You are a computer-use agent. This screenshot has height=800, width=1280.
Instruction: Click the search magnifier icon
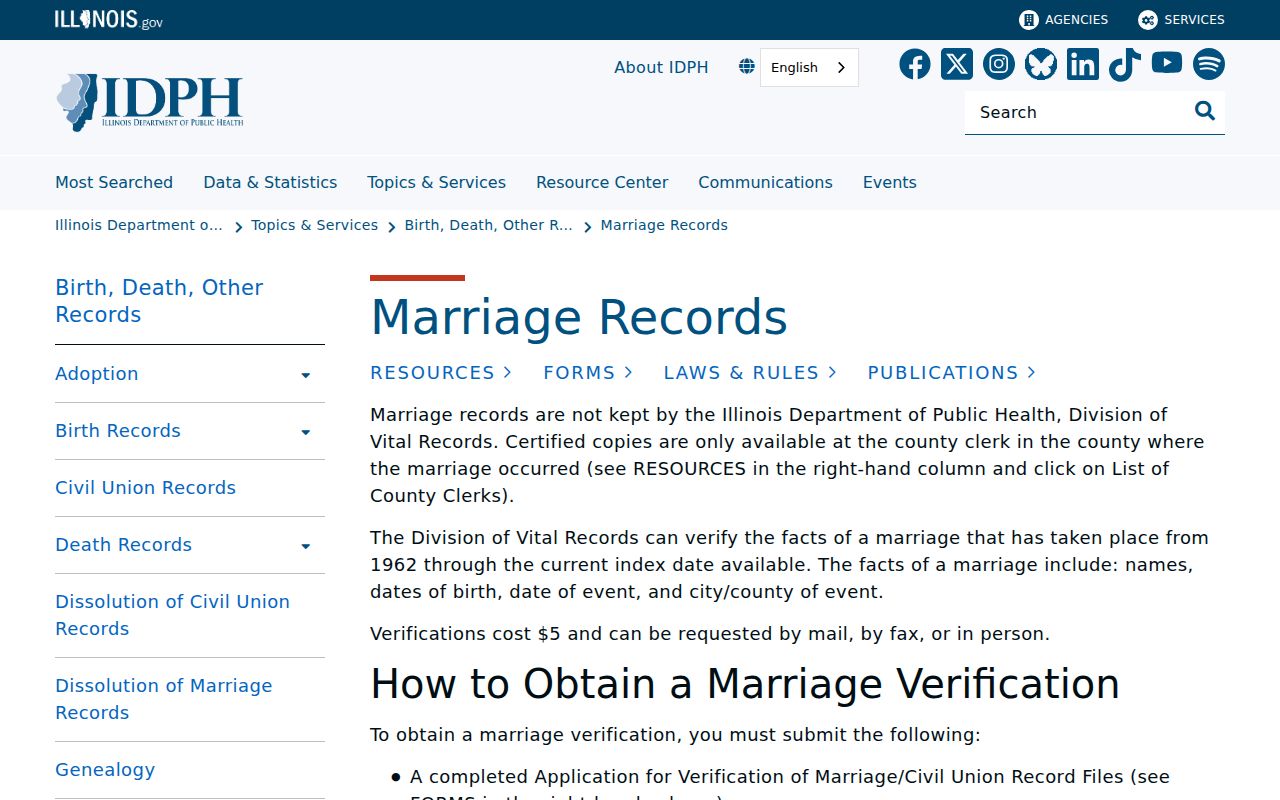pos(1205,111)
